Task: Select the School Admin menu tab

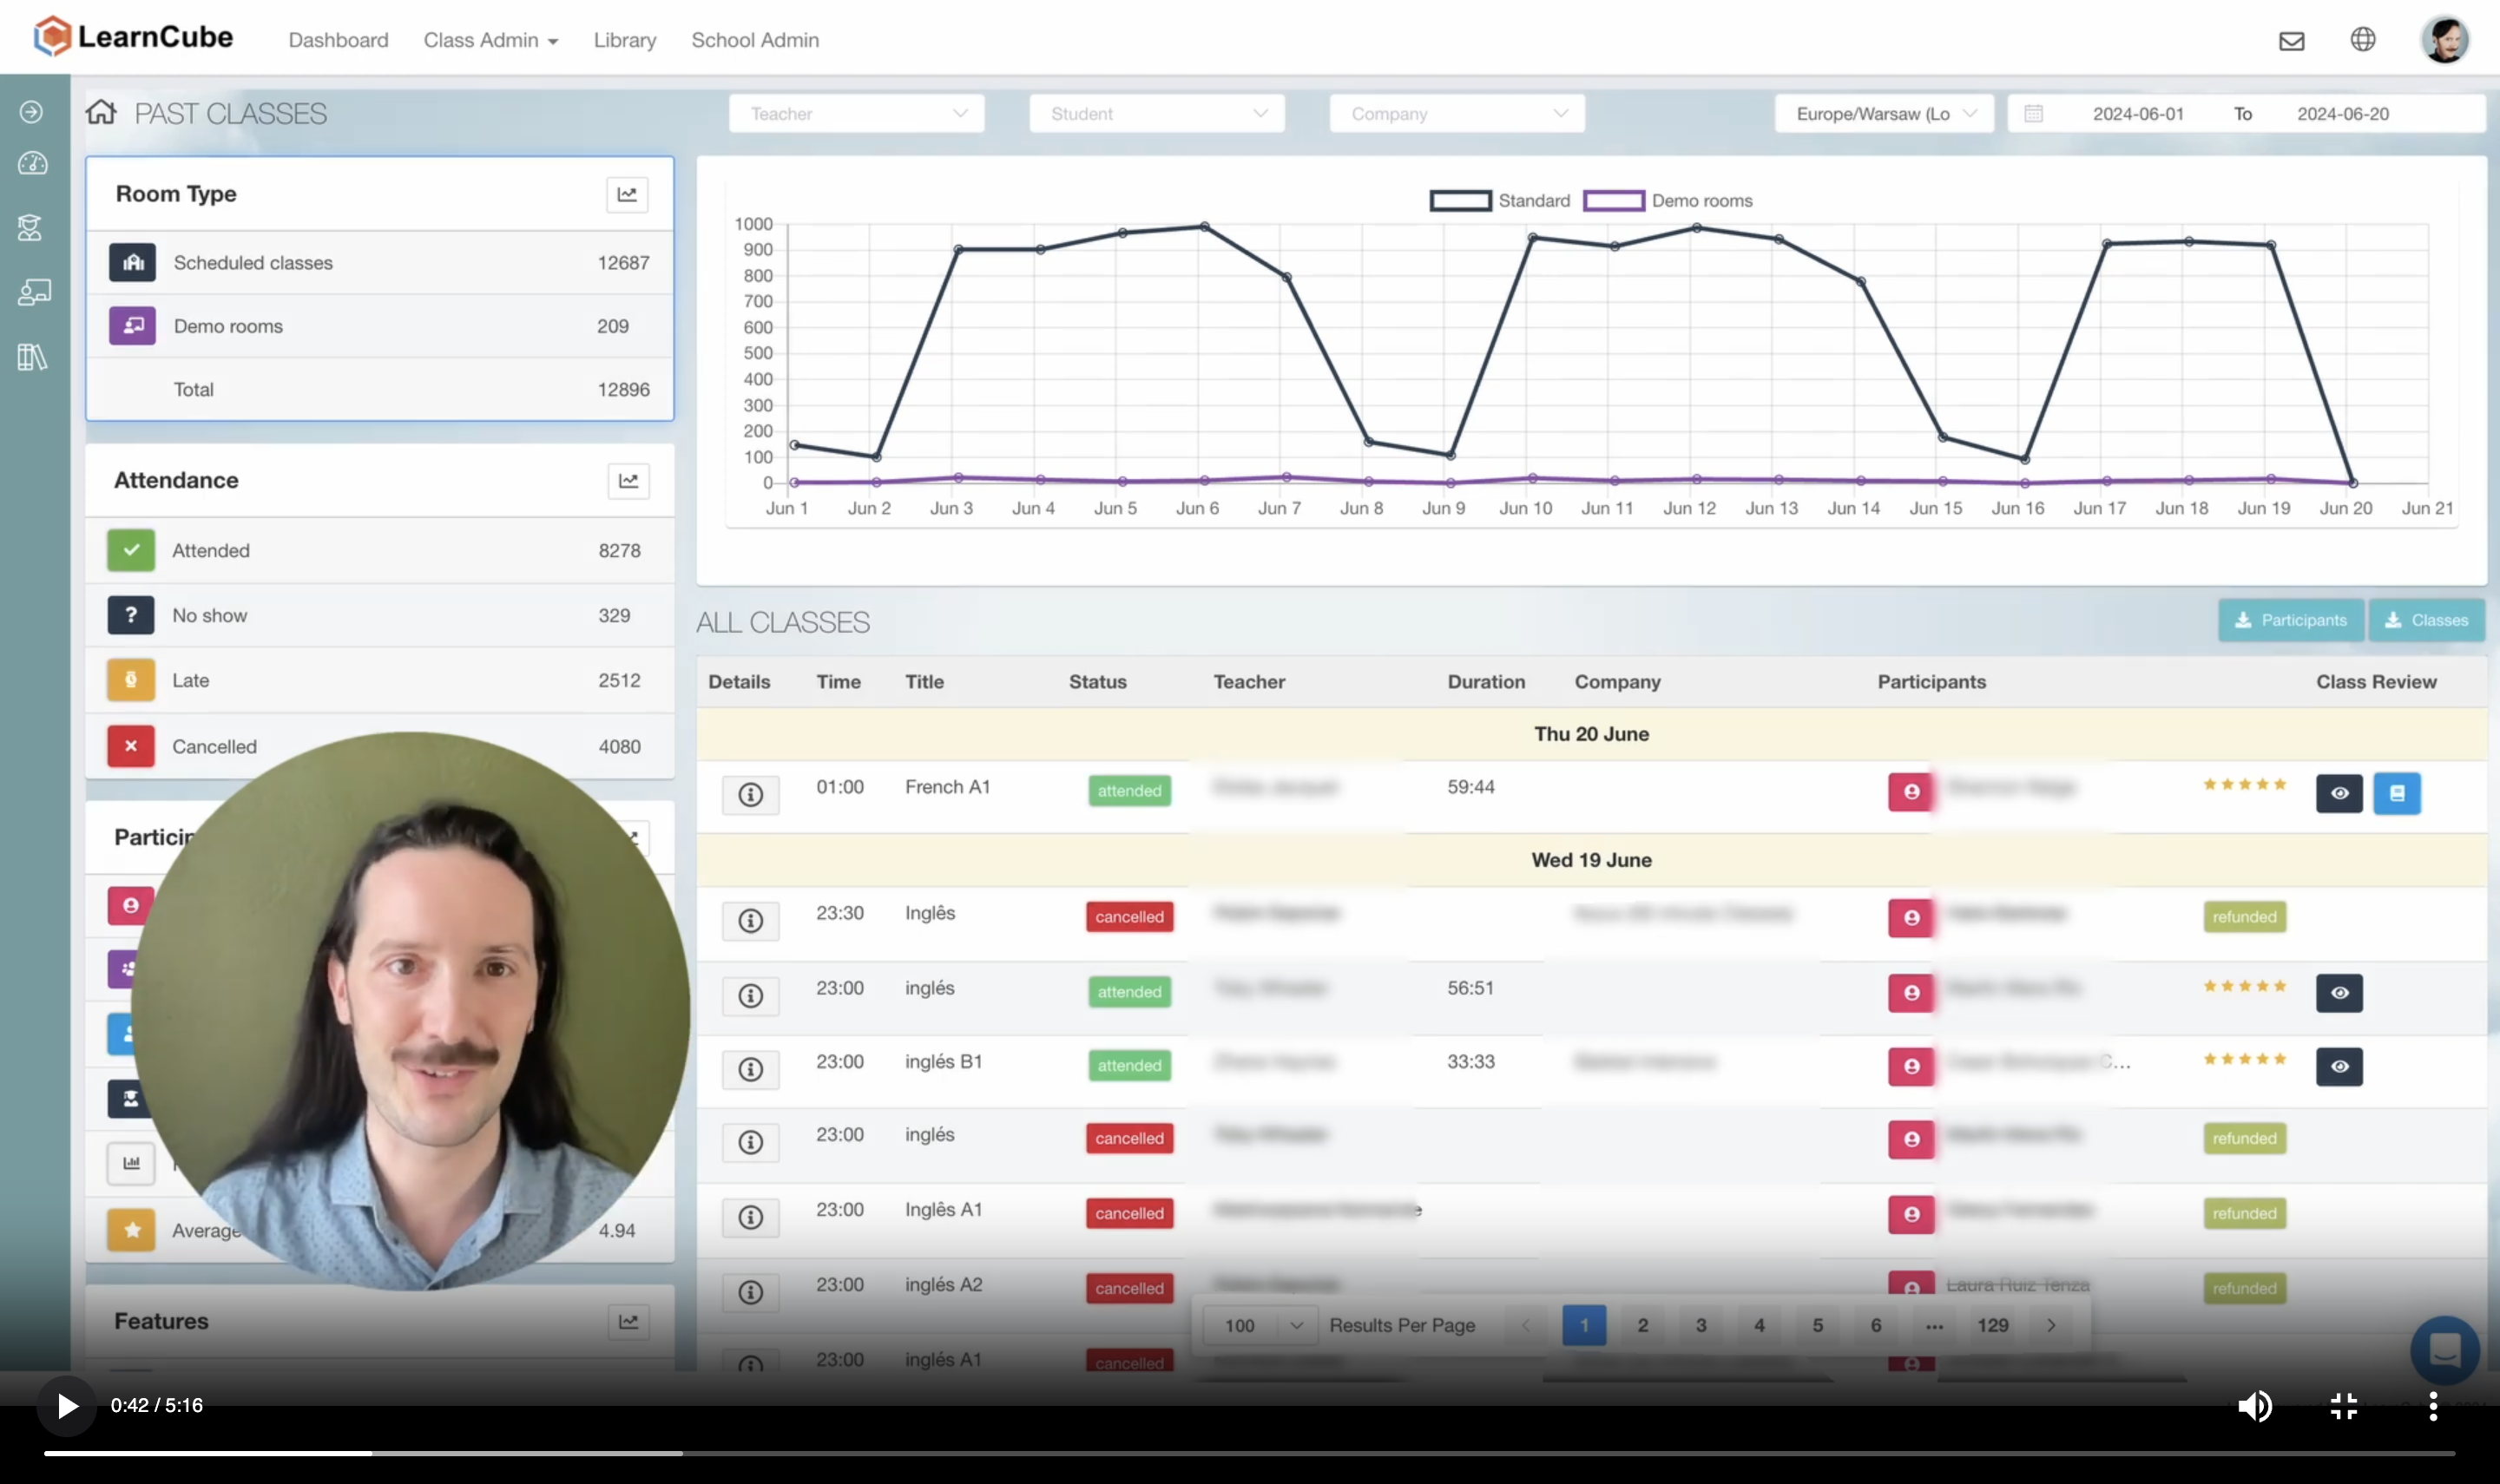Action: [x=754, y=39]
